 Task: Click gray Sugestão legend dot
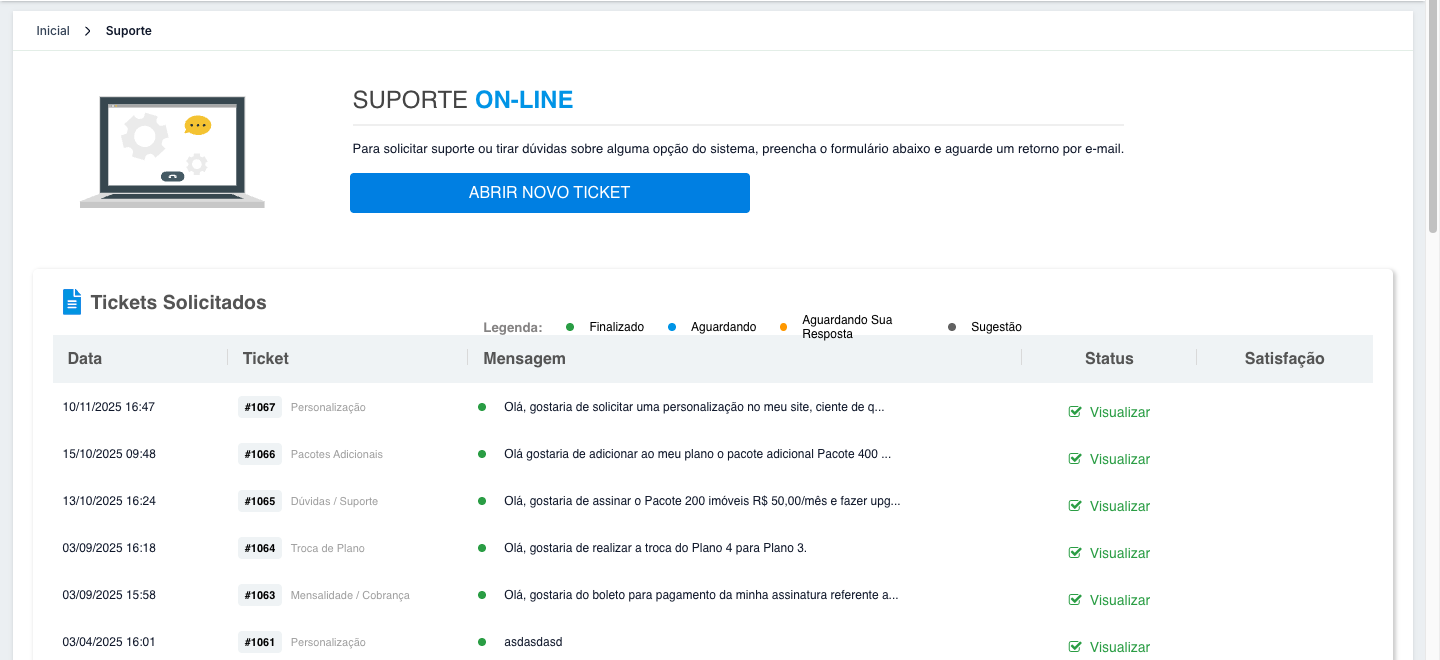952,327
